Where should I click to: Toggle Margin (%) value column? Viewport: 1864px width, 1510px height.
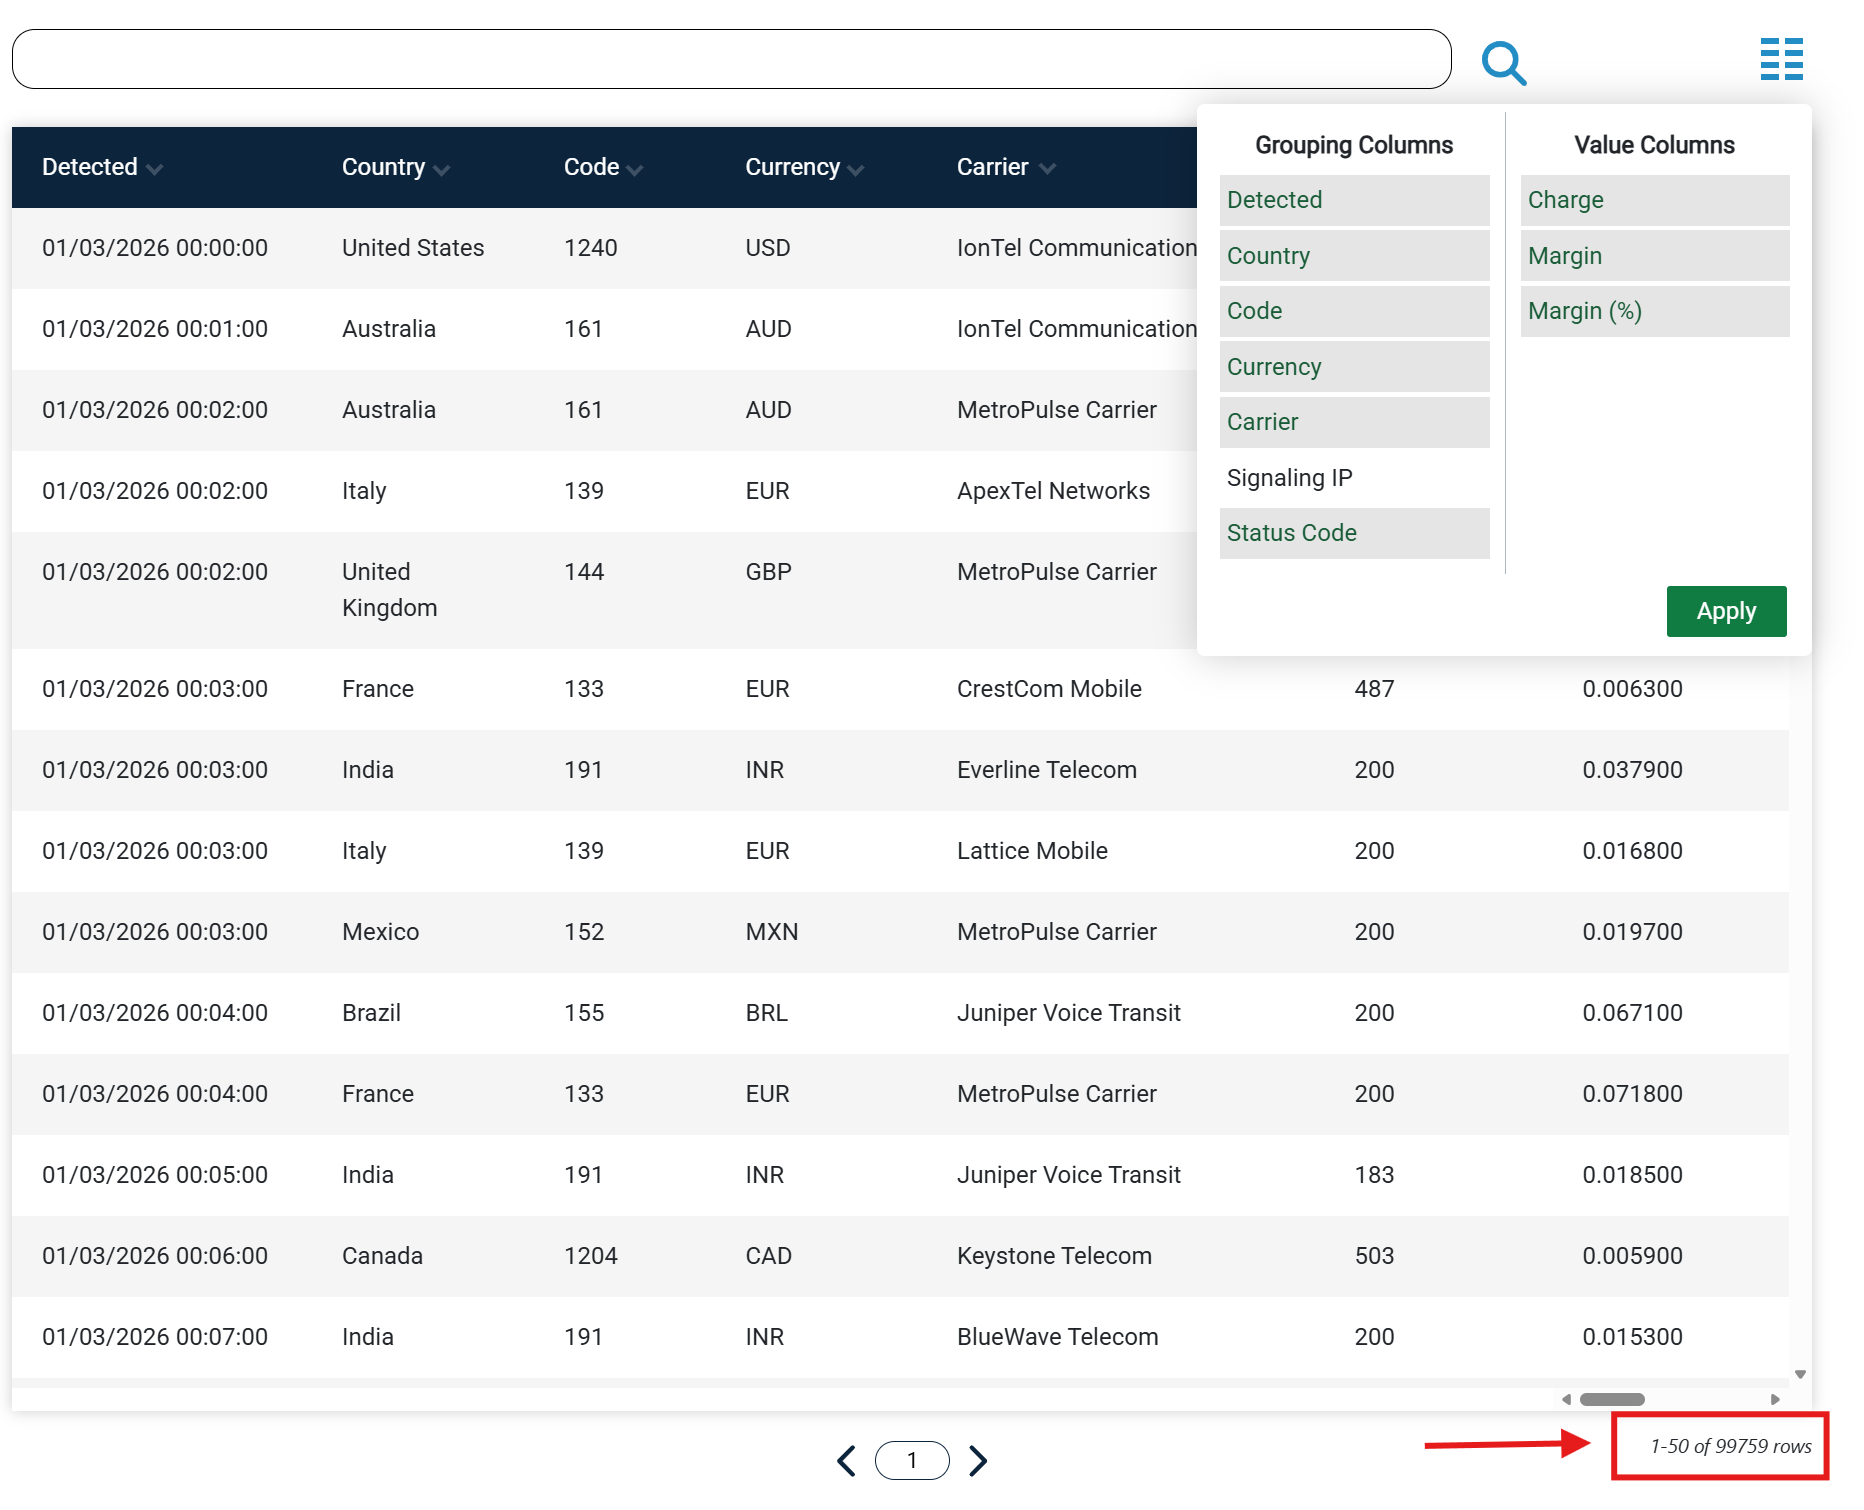1655,311
